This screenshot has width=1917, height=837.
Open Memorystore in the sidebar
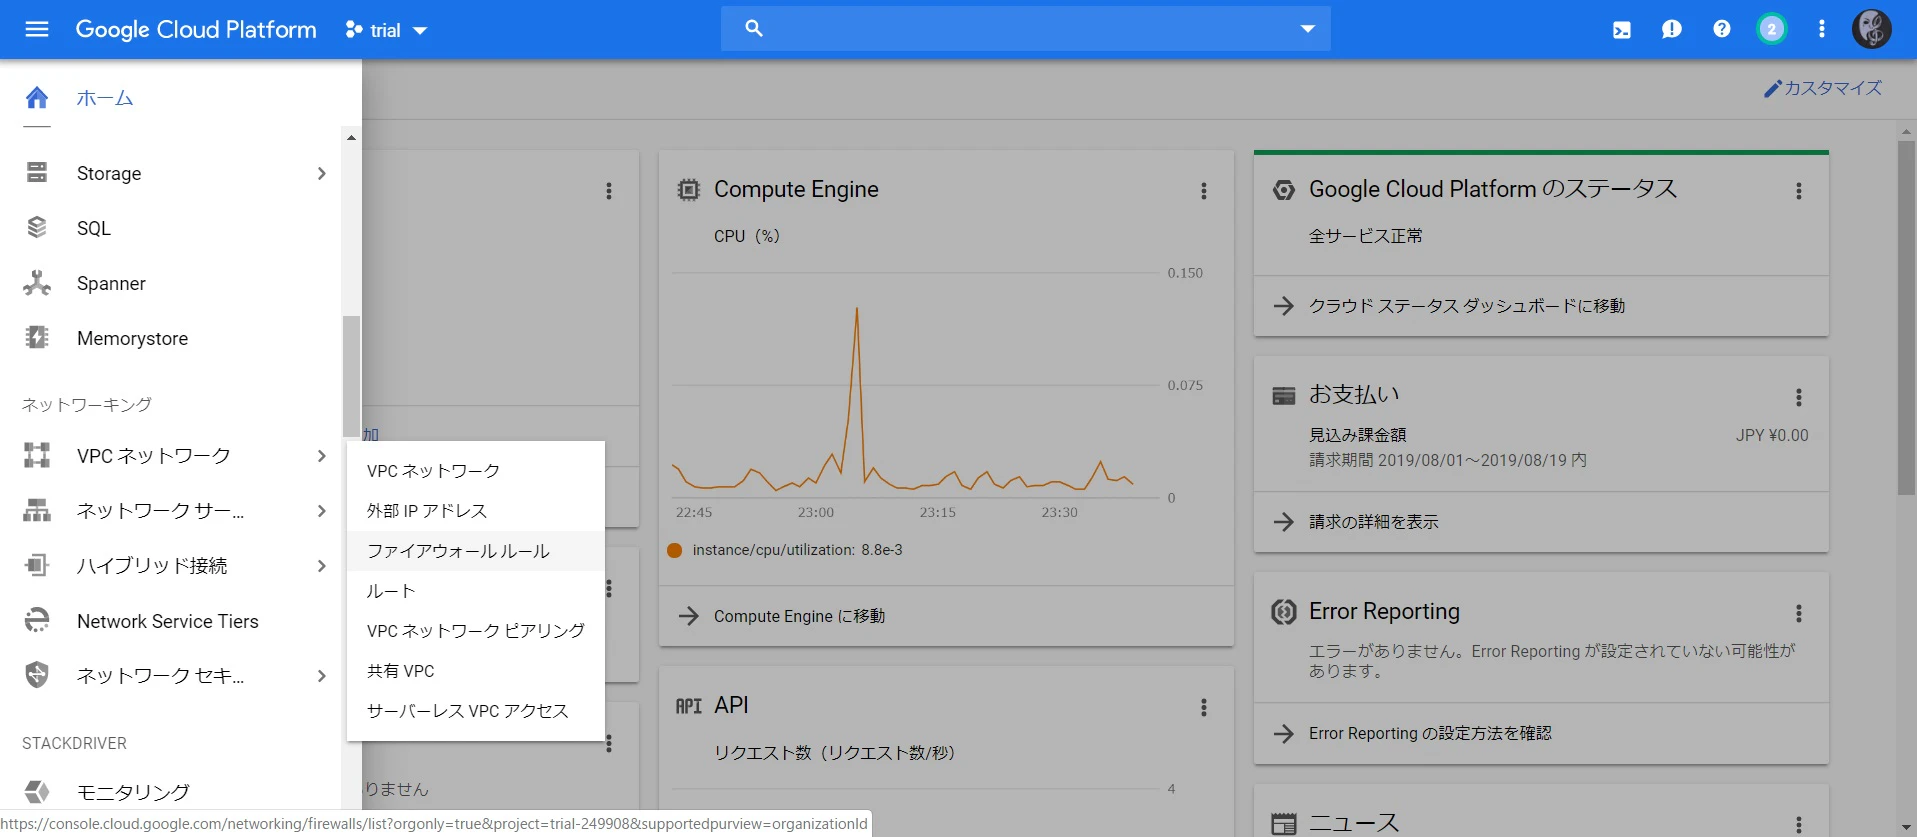132,338
